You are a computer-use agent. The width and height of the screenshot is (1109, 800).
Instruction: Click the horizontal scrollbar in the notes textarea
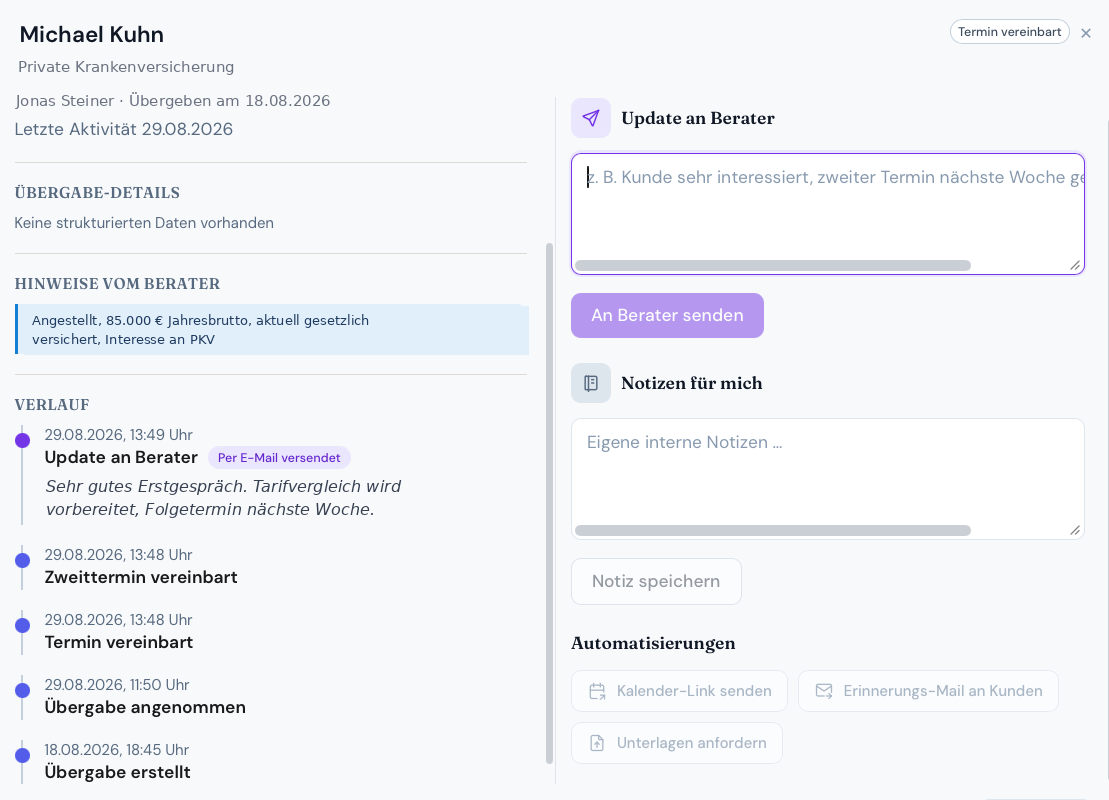point(772,531)
